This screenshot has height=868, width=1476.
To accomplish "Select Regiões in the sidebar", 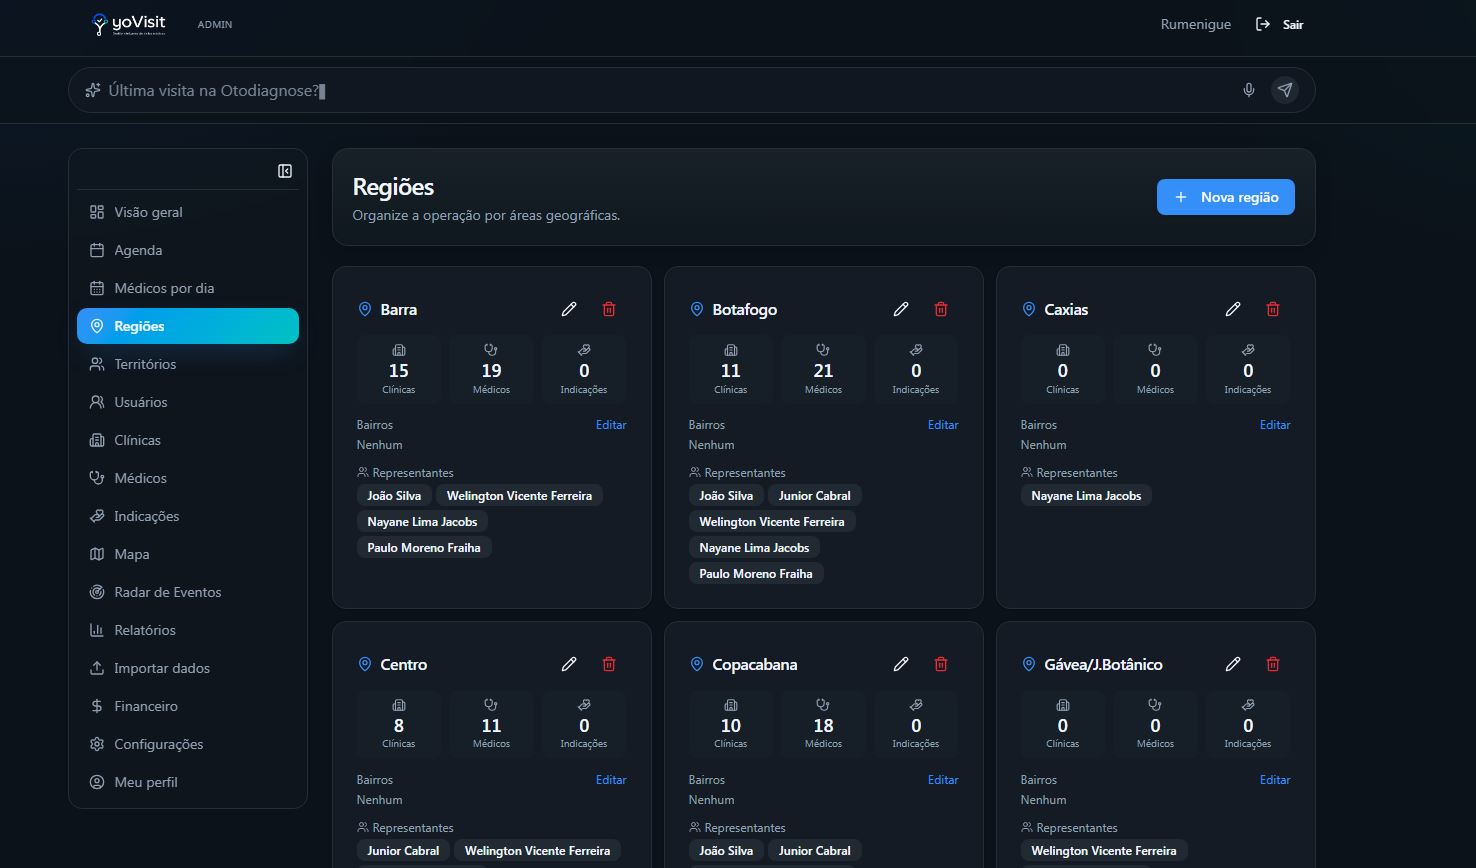I will click(x=188, y=326).
